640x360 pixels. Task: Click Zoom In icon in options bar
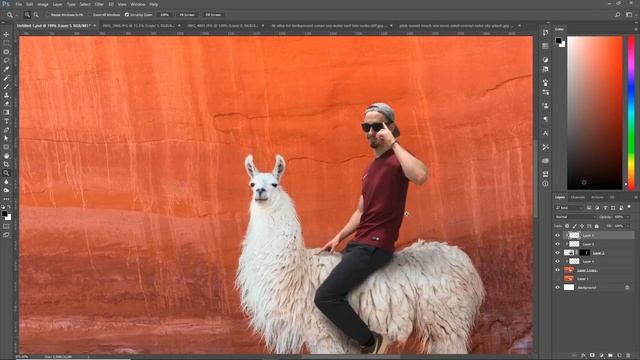(27, 15)
